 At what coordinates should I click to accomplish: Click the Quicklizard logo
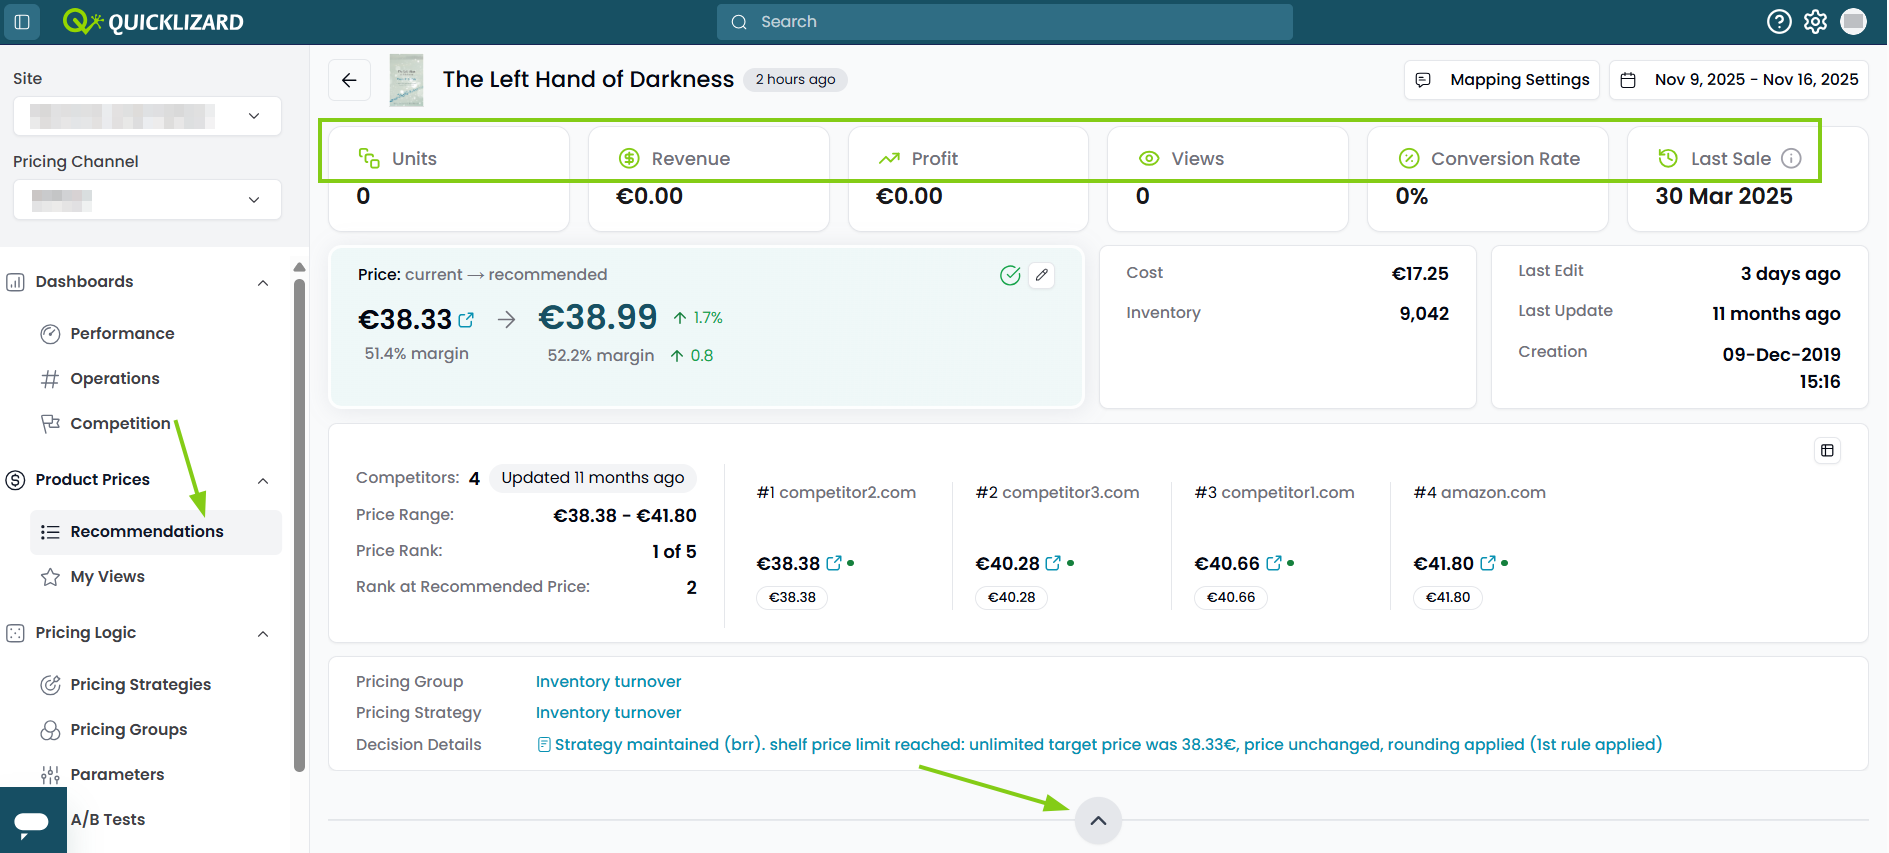pos(153,22)
